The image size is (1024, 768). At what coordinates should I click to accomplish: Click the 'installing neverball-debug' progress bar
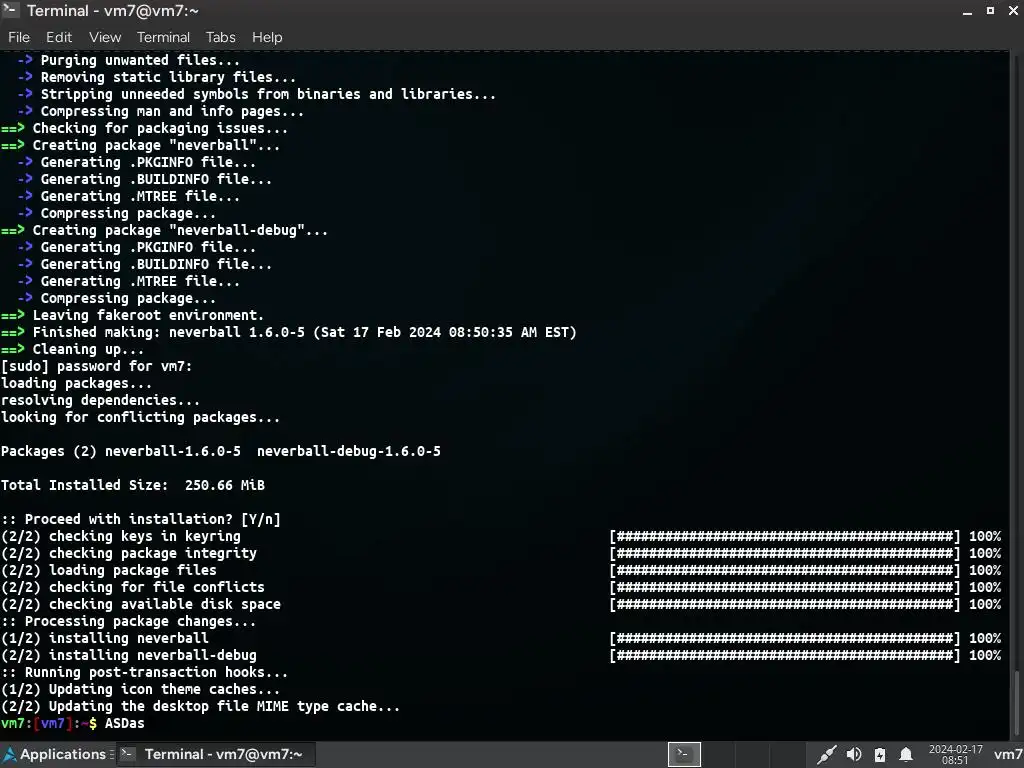pos(785,655)
